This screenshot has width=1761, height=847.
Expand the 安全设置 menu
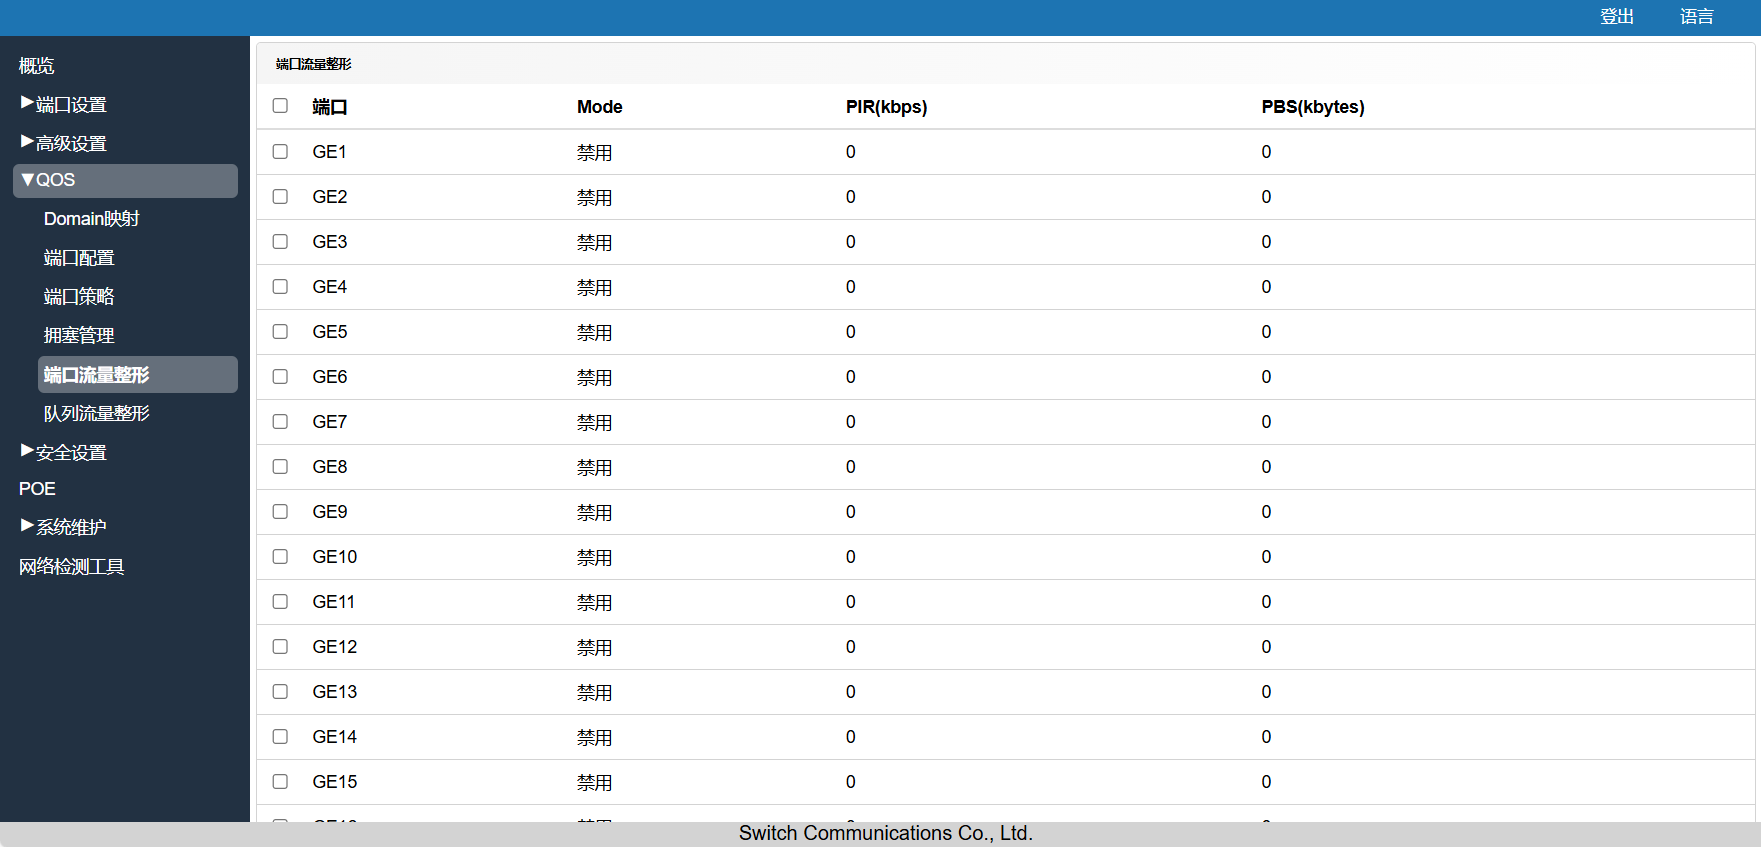click(64, 452)
